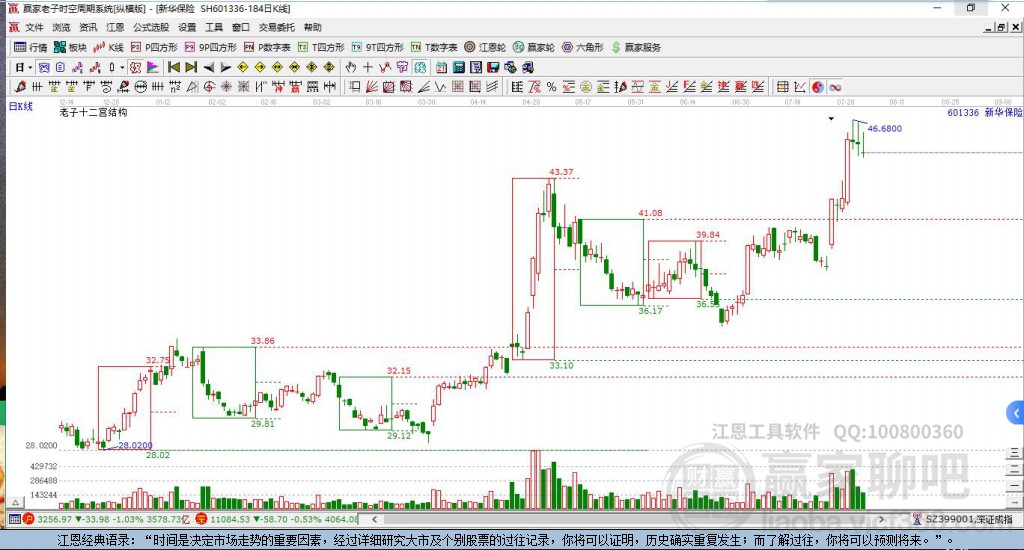Open the 六角形 hexagon tool

[583, 47]
